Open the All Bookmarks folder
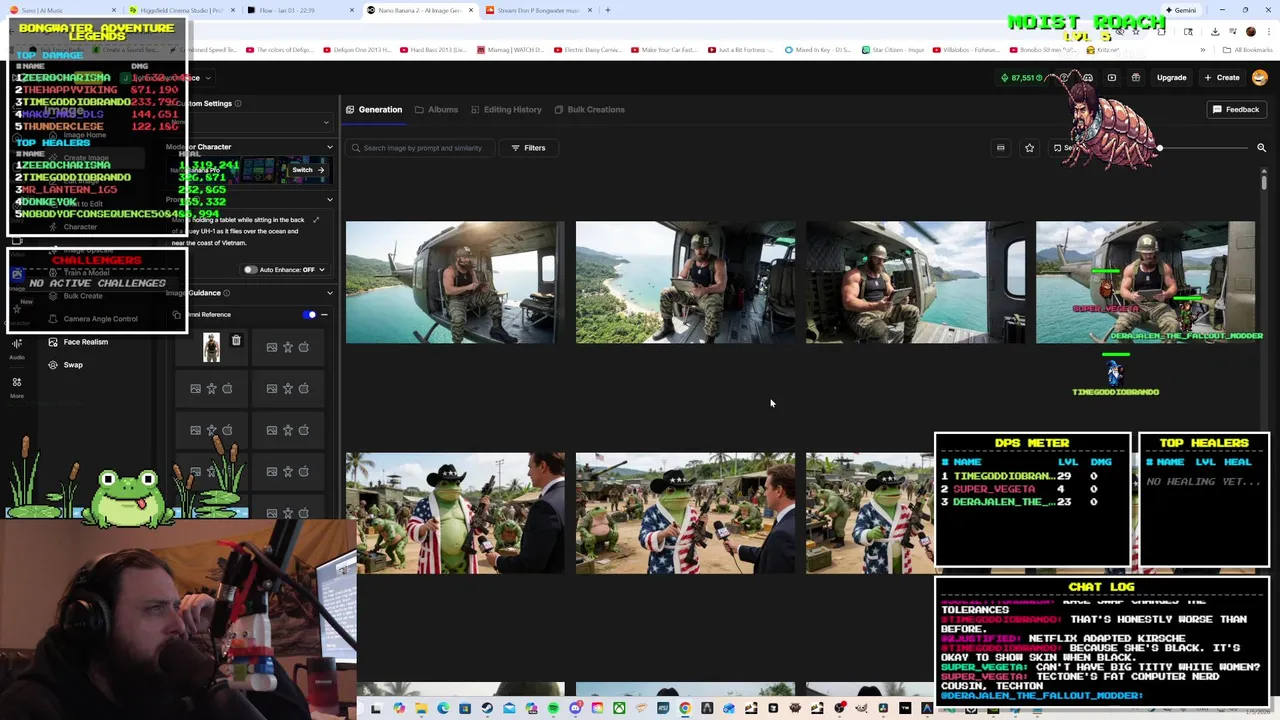This screenshot has width=1280, height=720. (x=1249, y=49)
